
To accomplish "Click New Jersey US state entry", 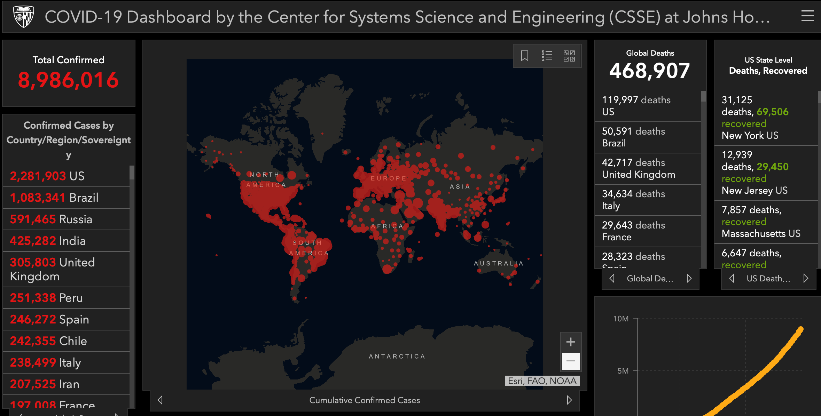I will coord(767,172).
